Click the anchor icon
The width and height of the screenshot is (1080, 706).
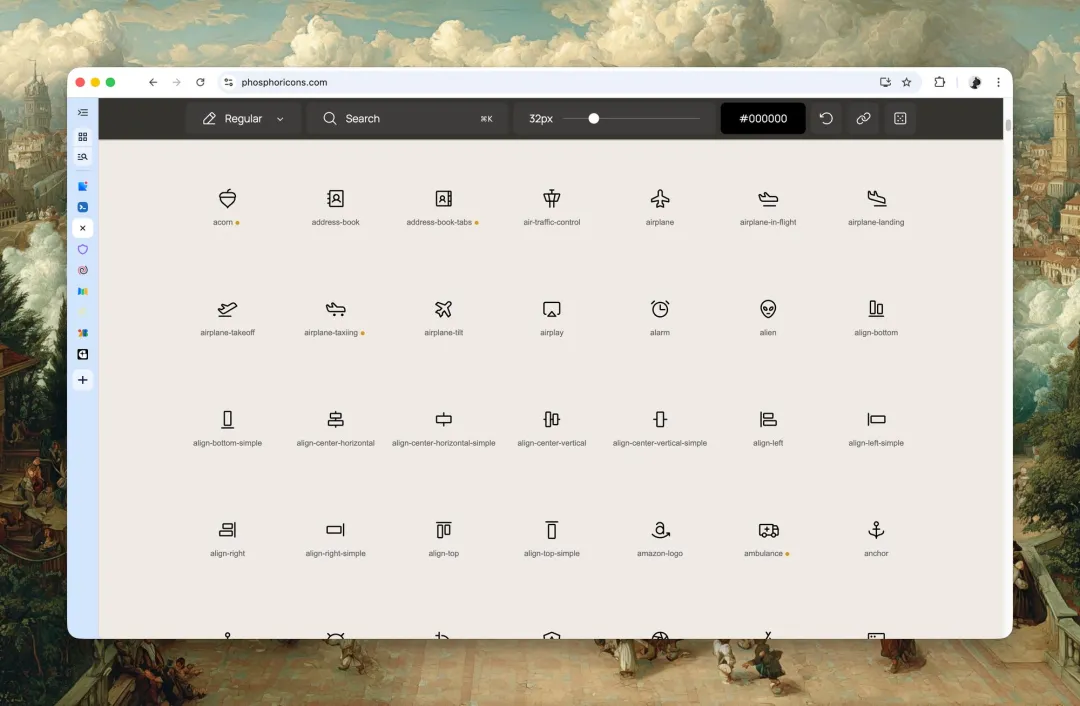[876, 530]
